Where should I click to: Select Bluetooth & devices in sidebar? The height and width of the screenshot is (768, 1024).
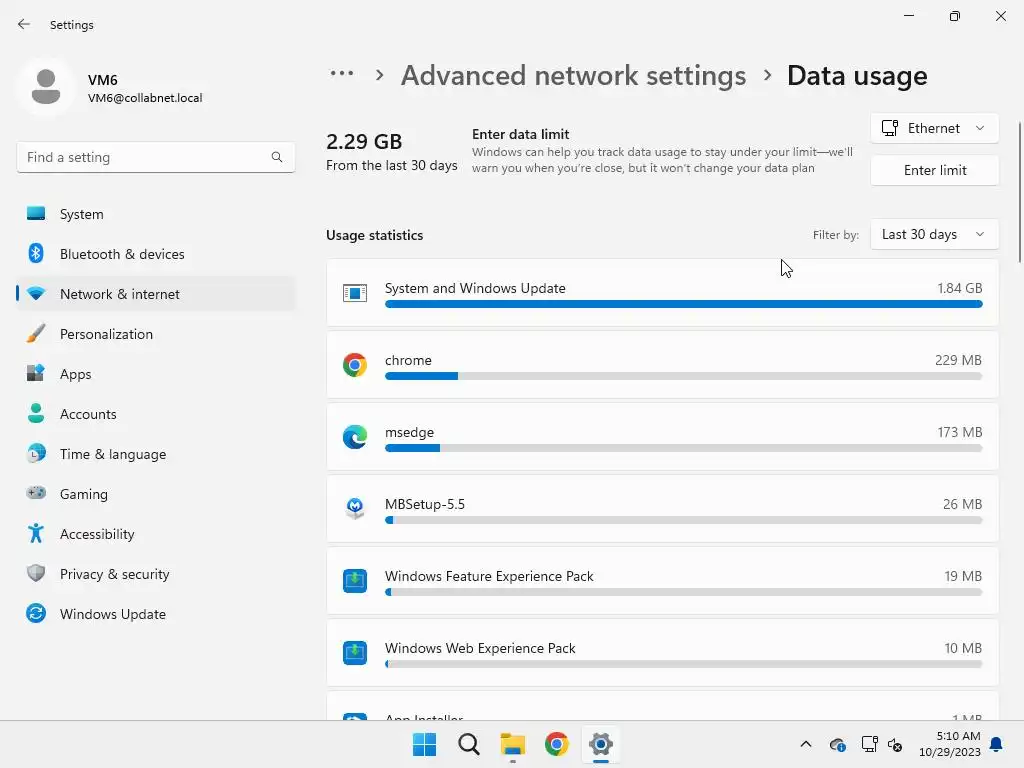pos(122,254)
